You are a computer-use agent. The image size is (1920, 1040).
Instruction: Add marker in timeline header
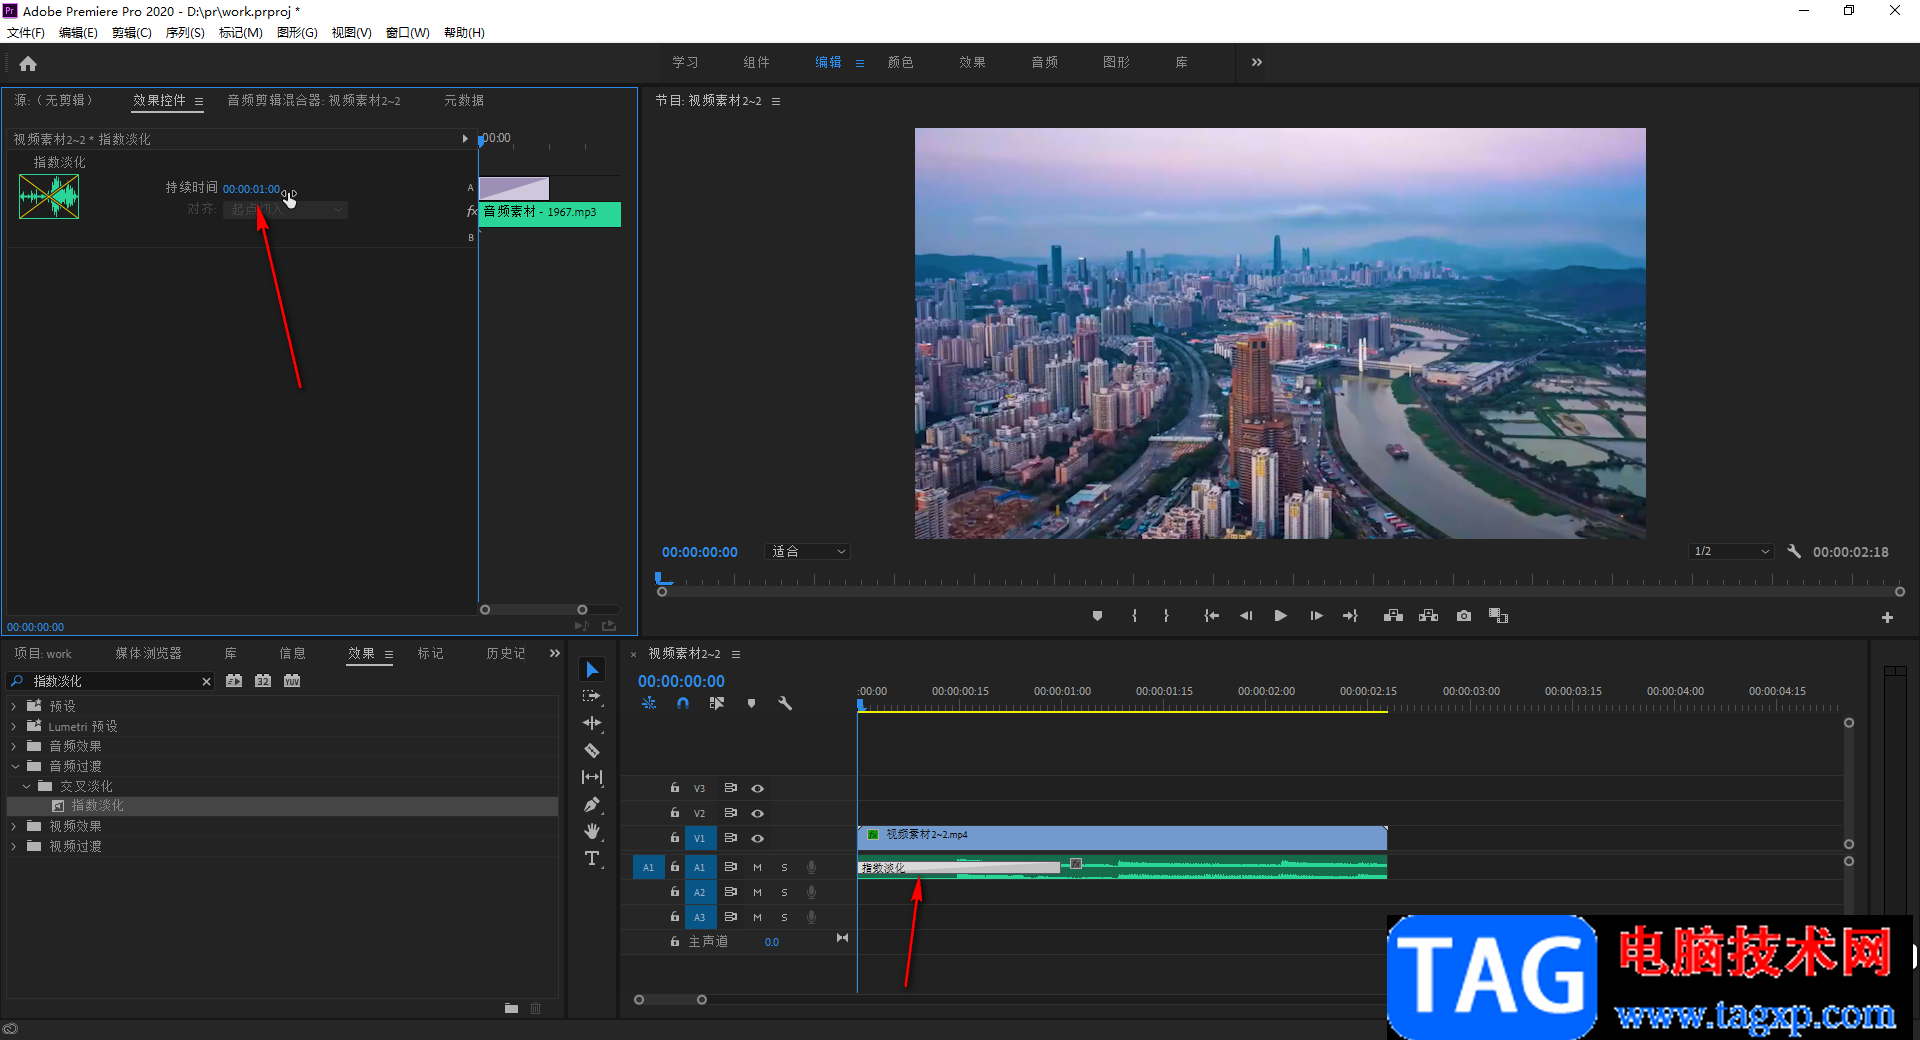[751, 703]
